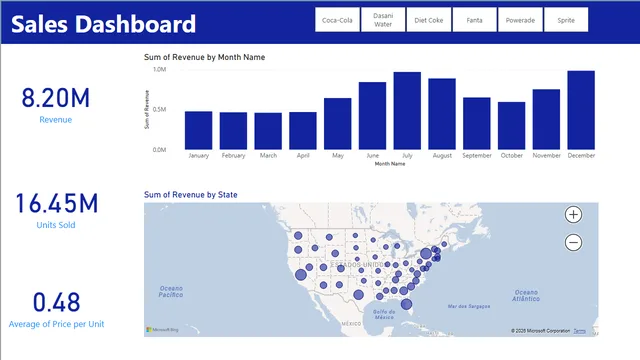Select the September revenue bar

pos(477,123)
